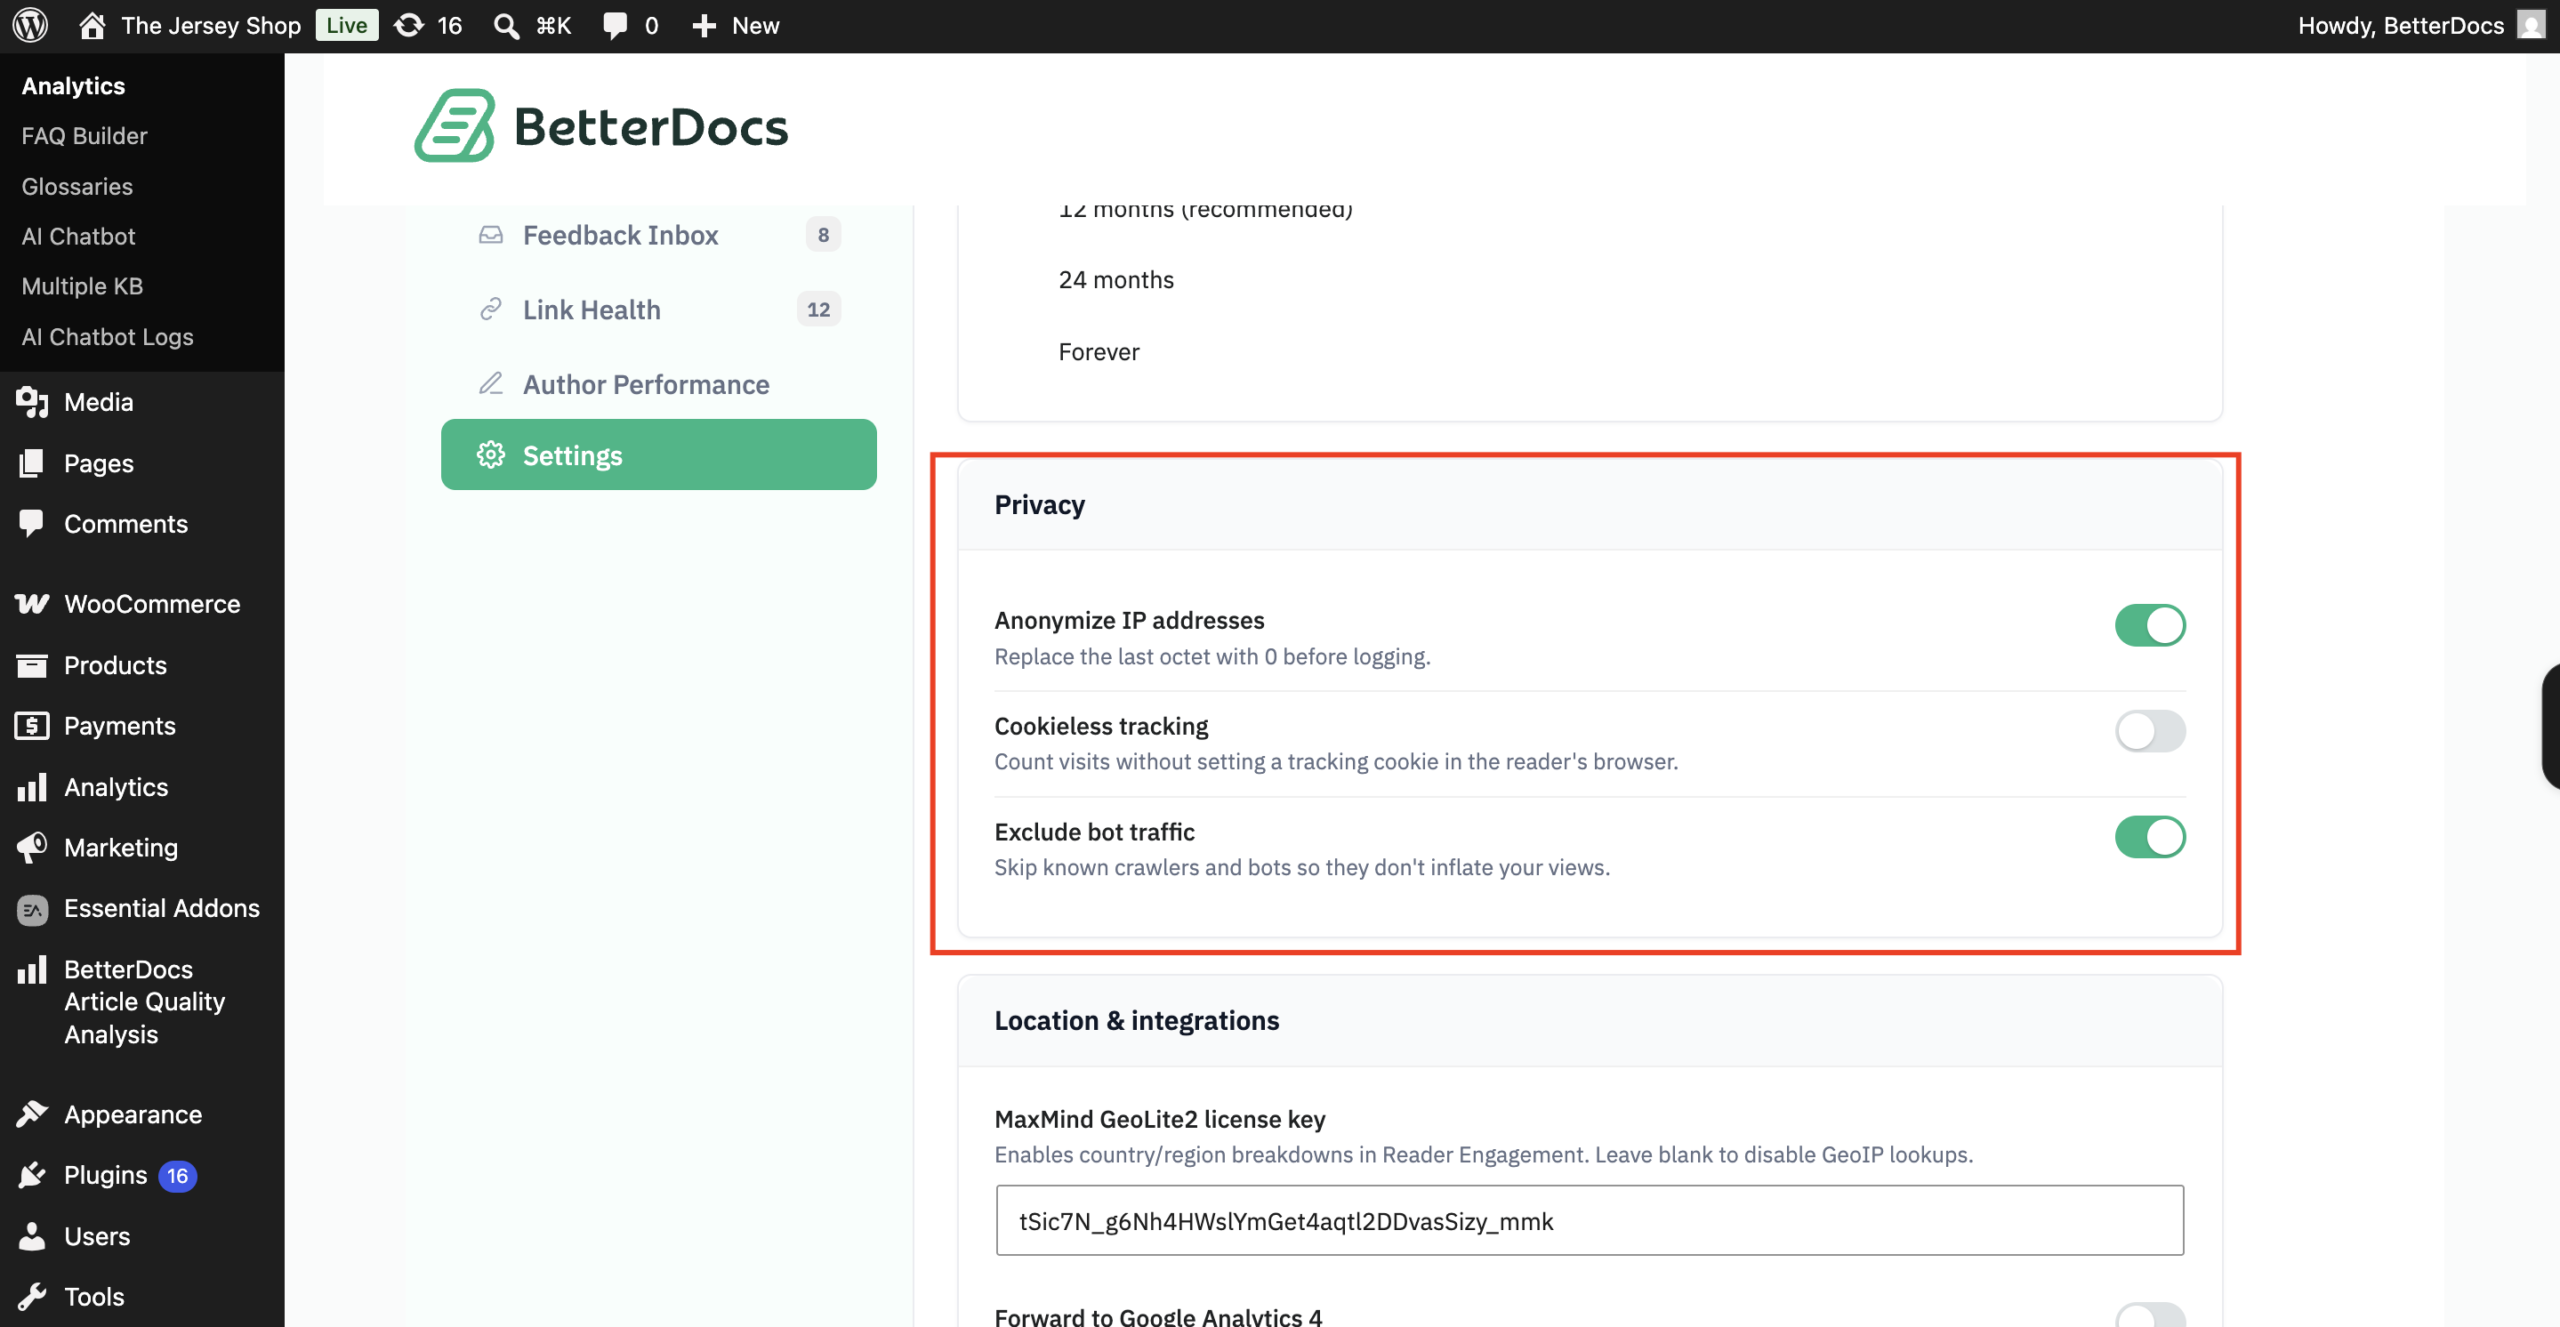Click the Users person icon
The image size is (2560, 1327).
(32, 1236)
